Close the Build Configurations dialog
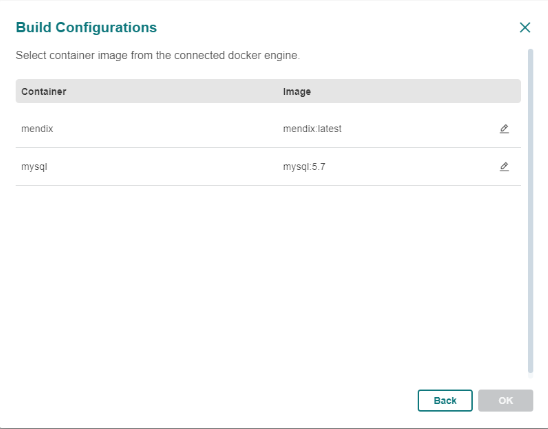Viewport: 548px width, 429px height. point(525,28)
